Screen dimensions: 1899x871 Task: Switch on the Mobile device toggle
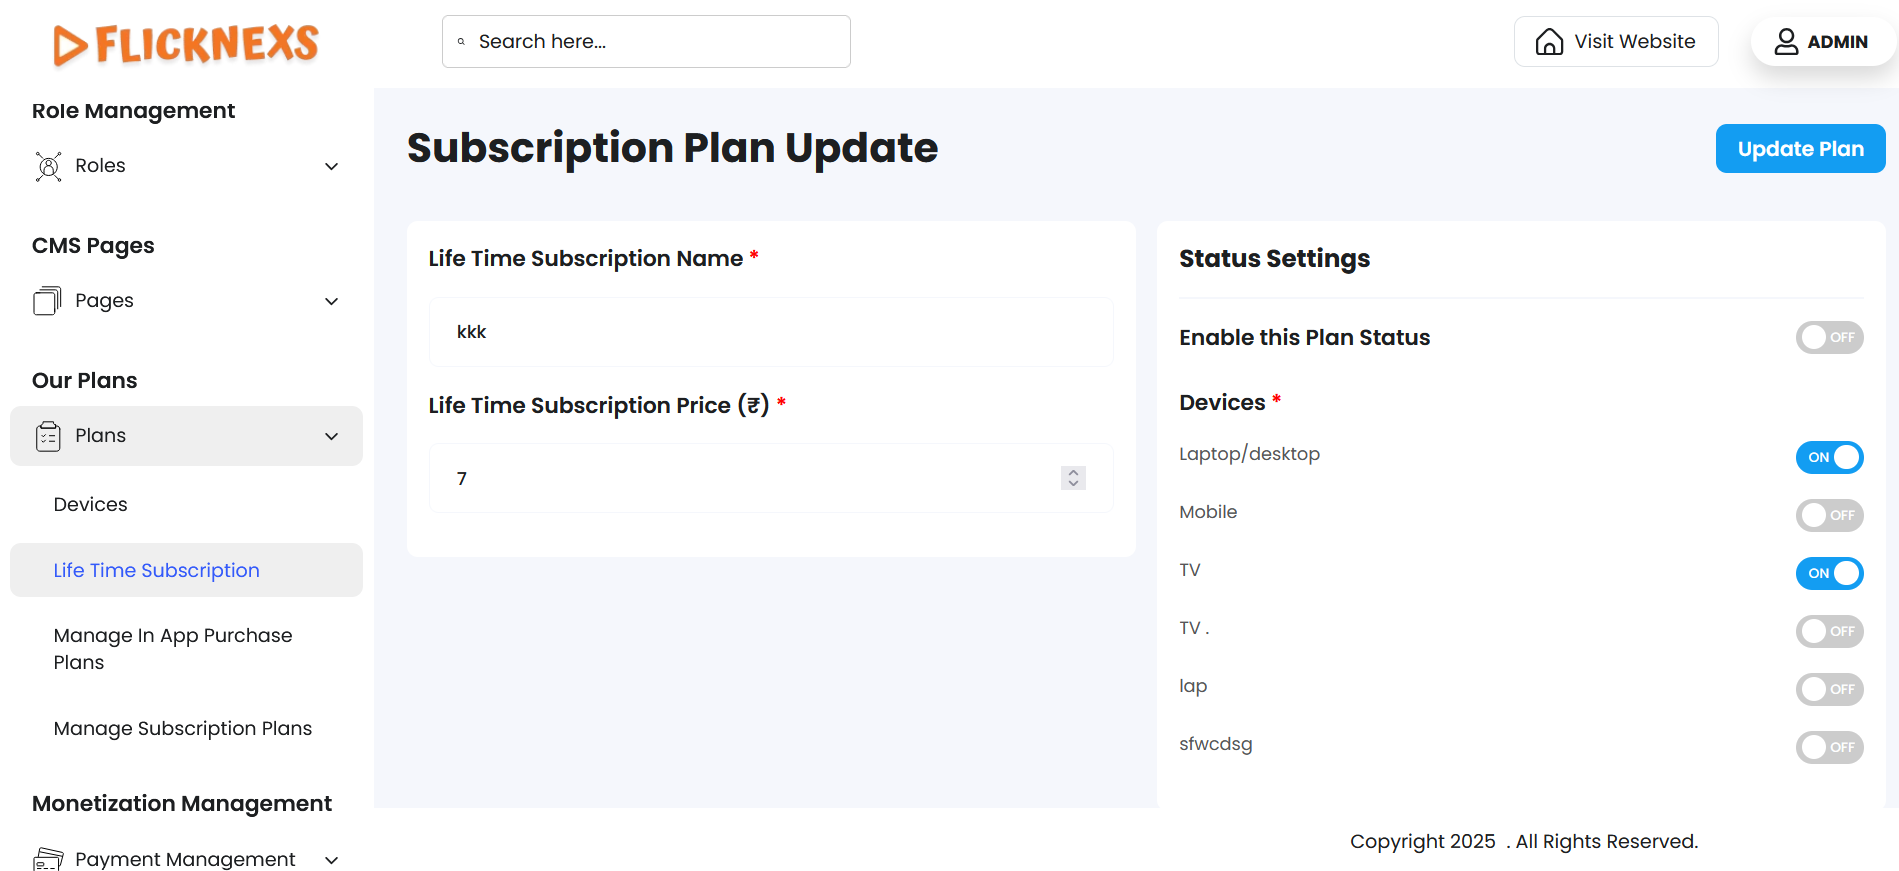click(1829, 515)
